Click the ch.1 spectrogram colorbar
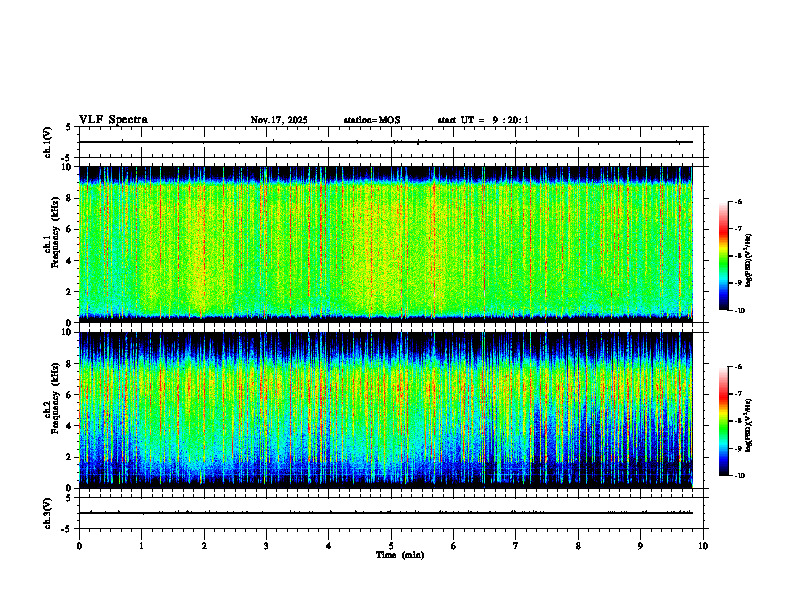Screen dimensions: 792x612 724,256
